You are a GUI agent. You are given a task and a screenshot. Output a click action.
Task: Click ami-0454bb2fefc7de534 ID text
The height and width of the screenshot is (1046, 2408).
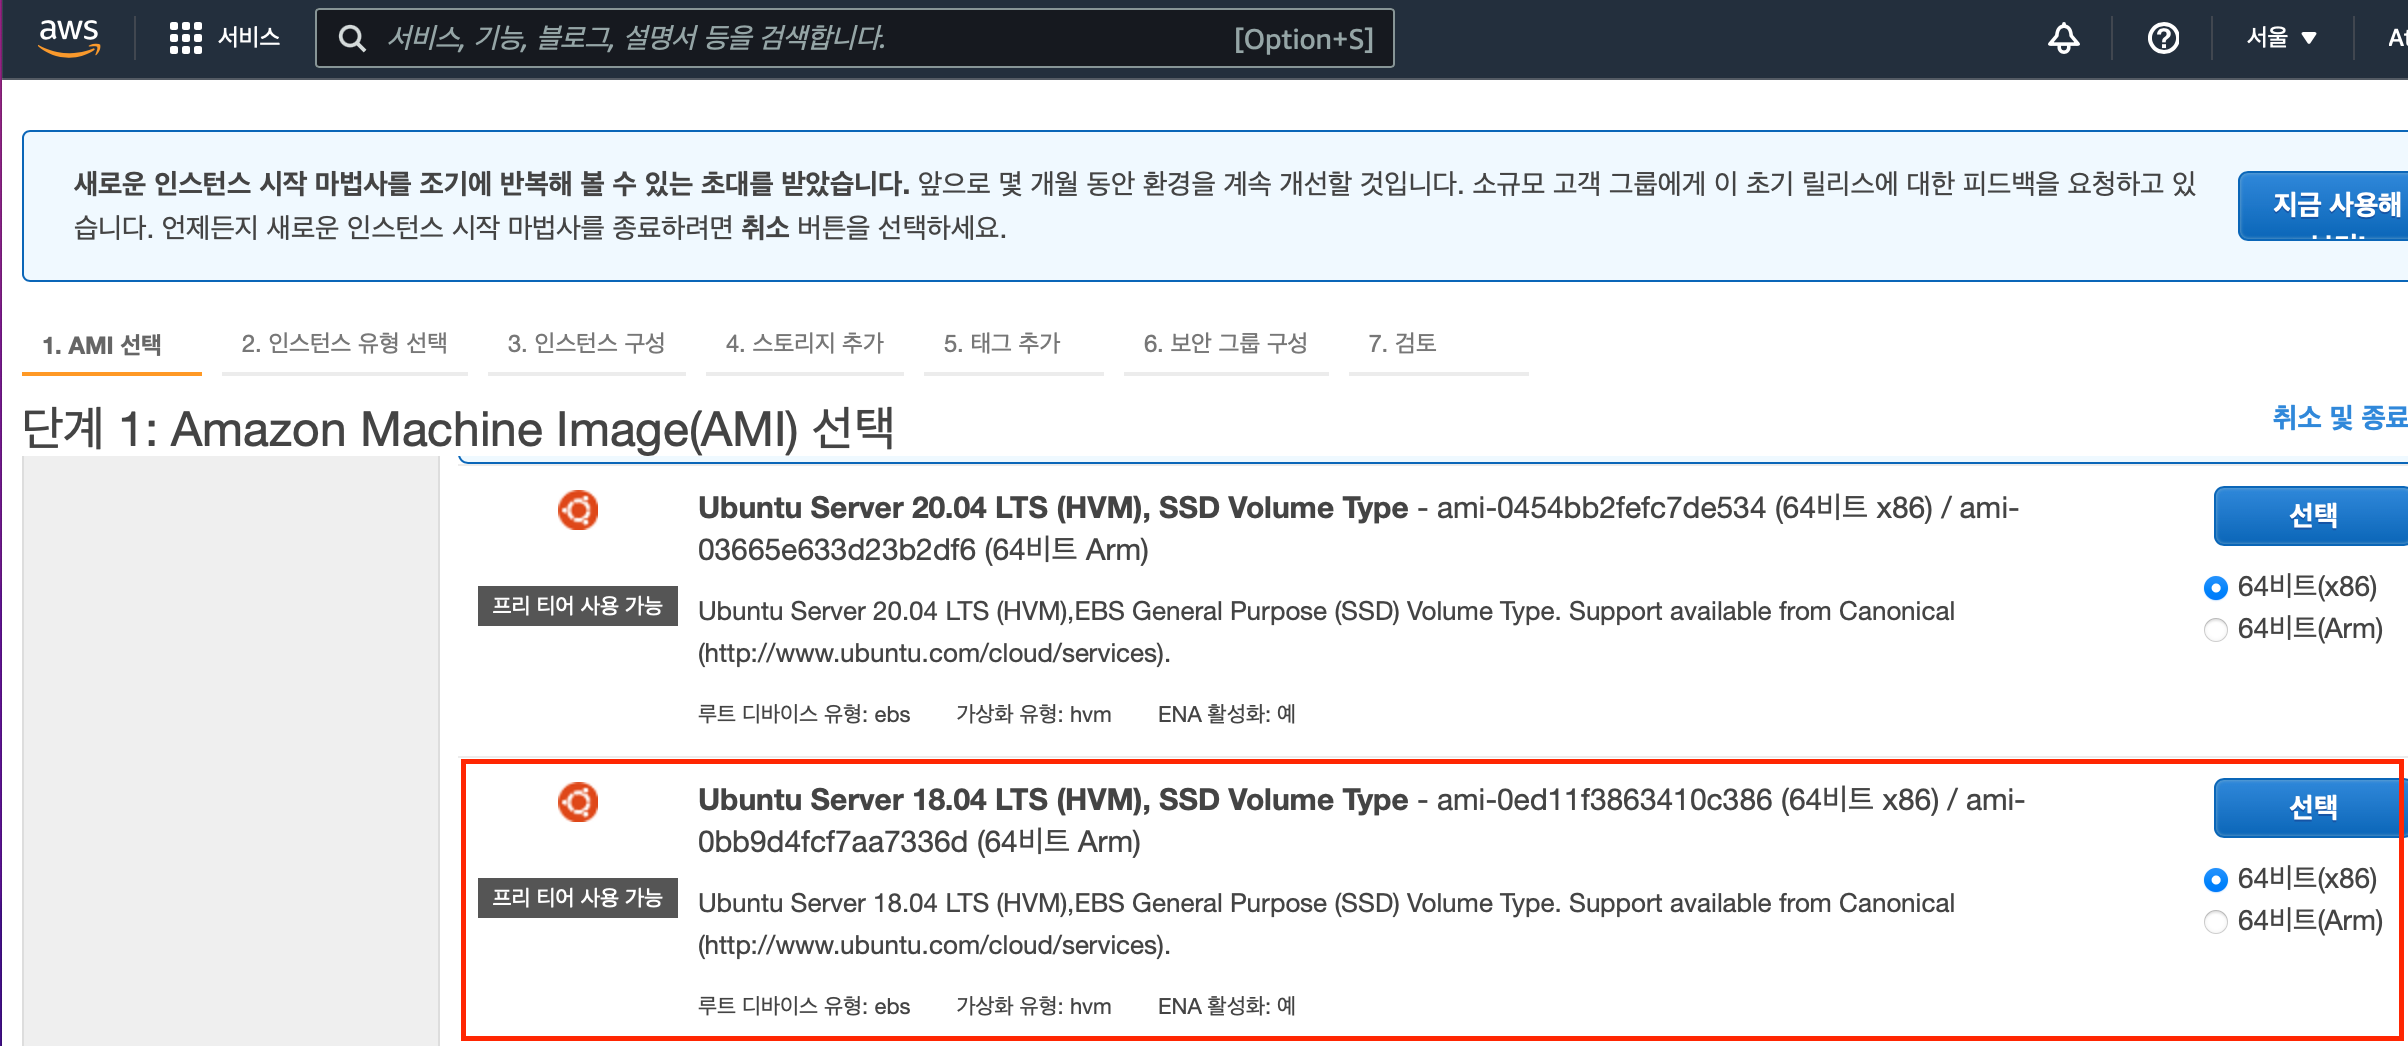1601,508
